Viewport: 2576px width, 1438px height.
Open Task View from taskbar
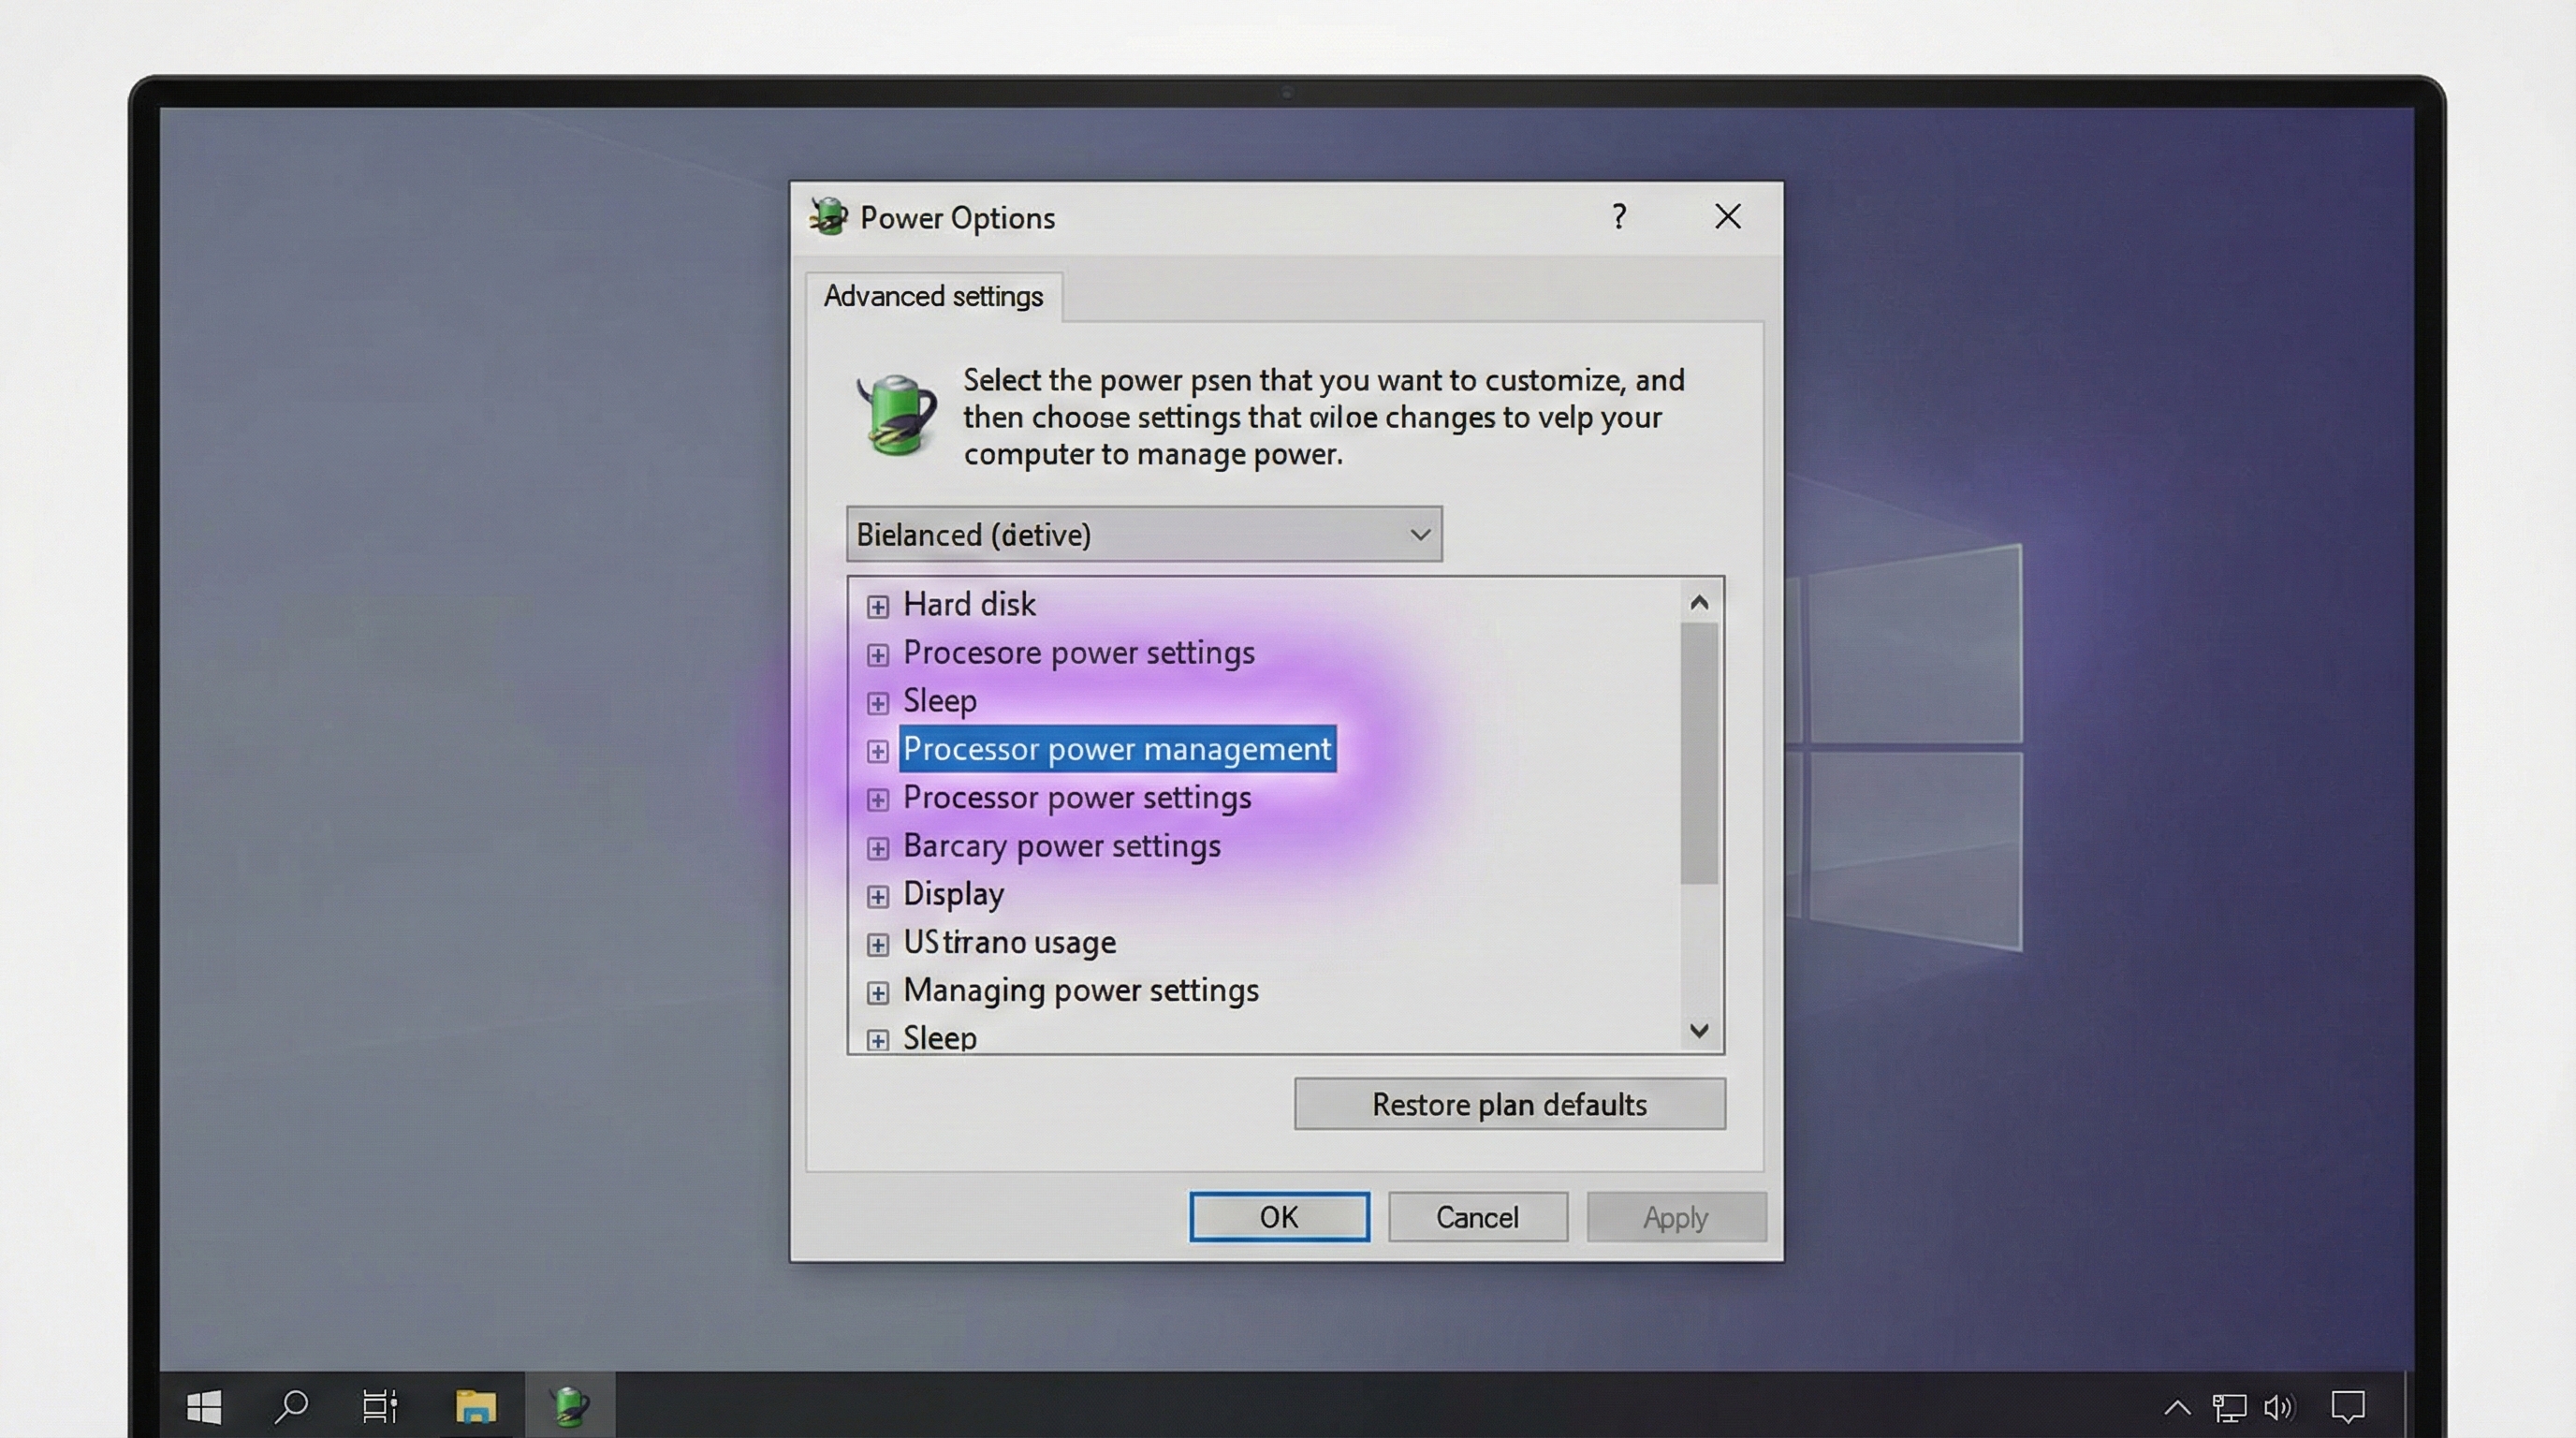[379, 1406]
